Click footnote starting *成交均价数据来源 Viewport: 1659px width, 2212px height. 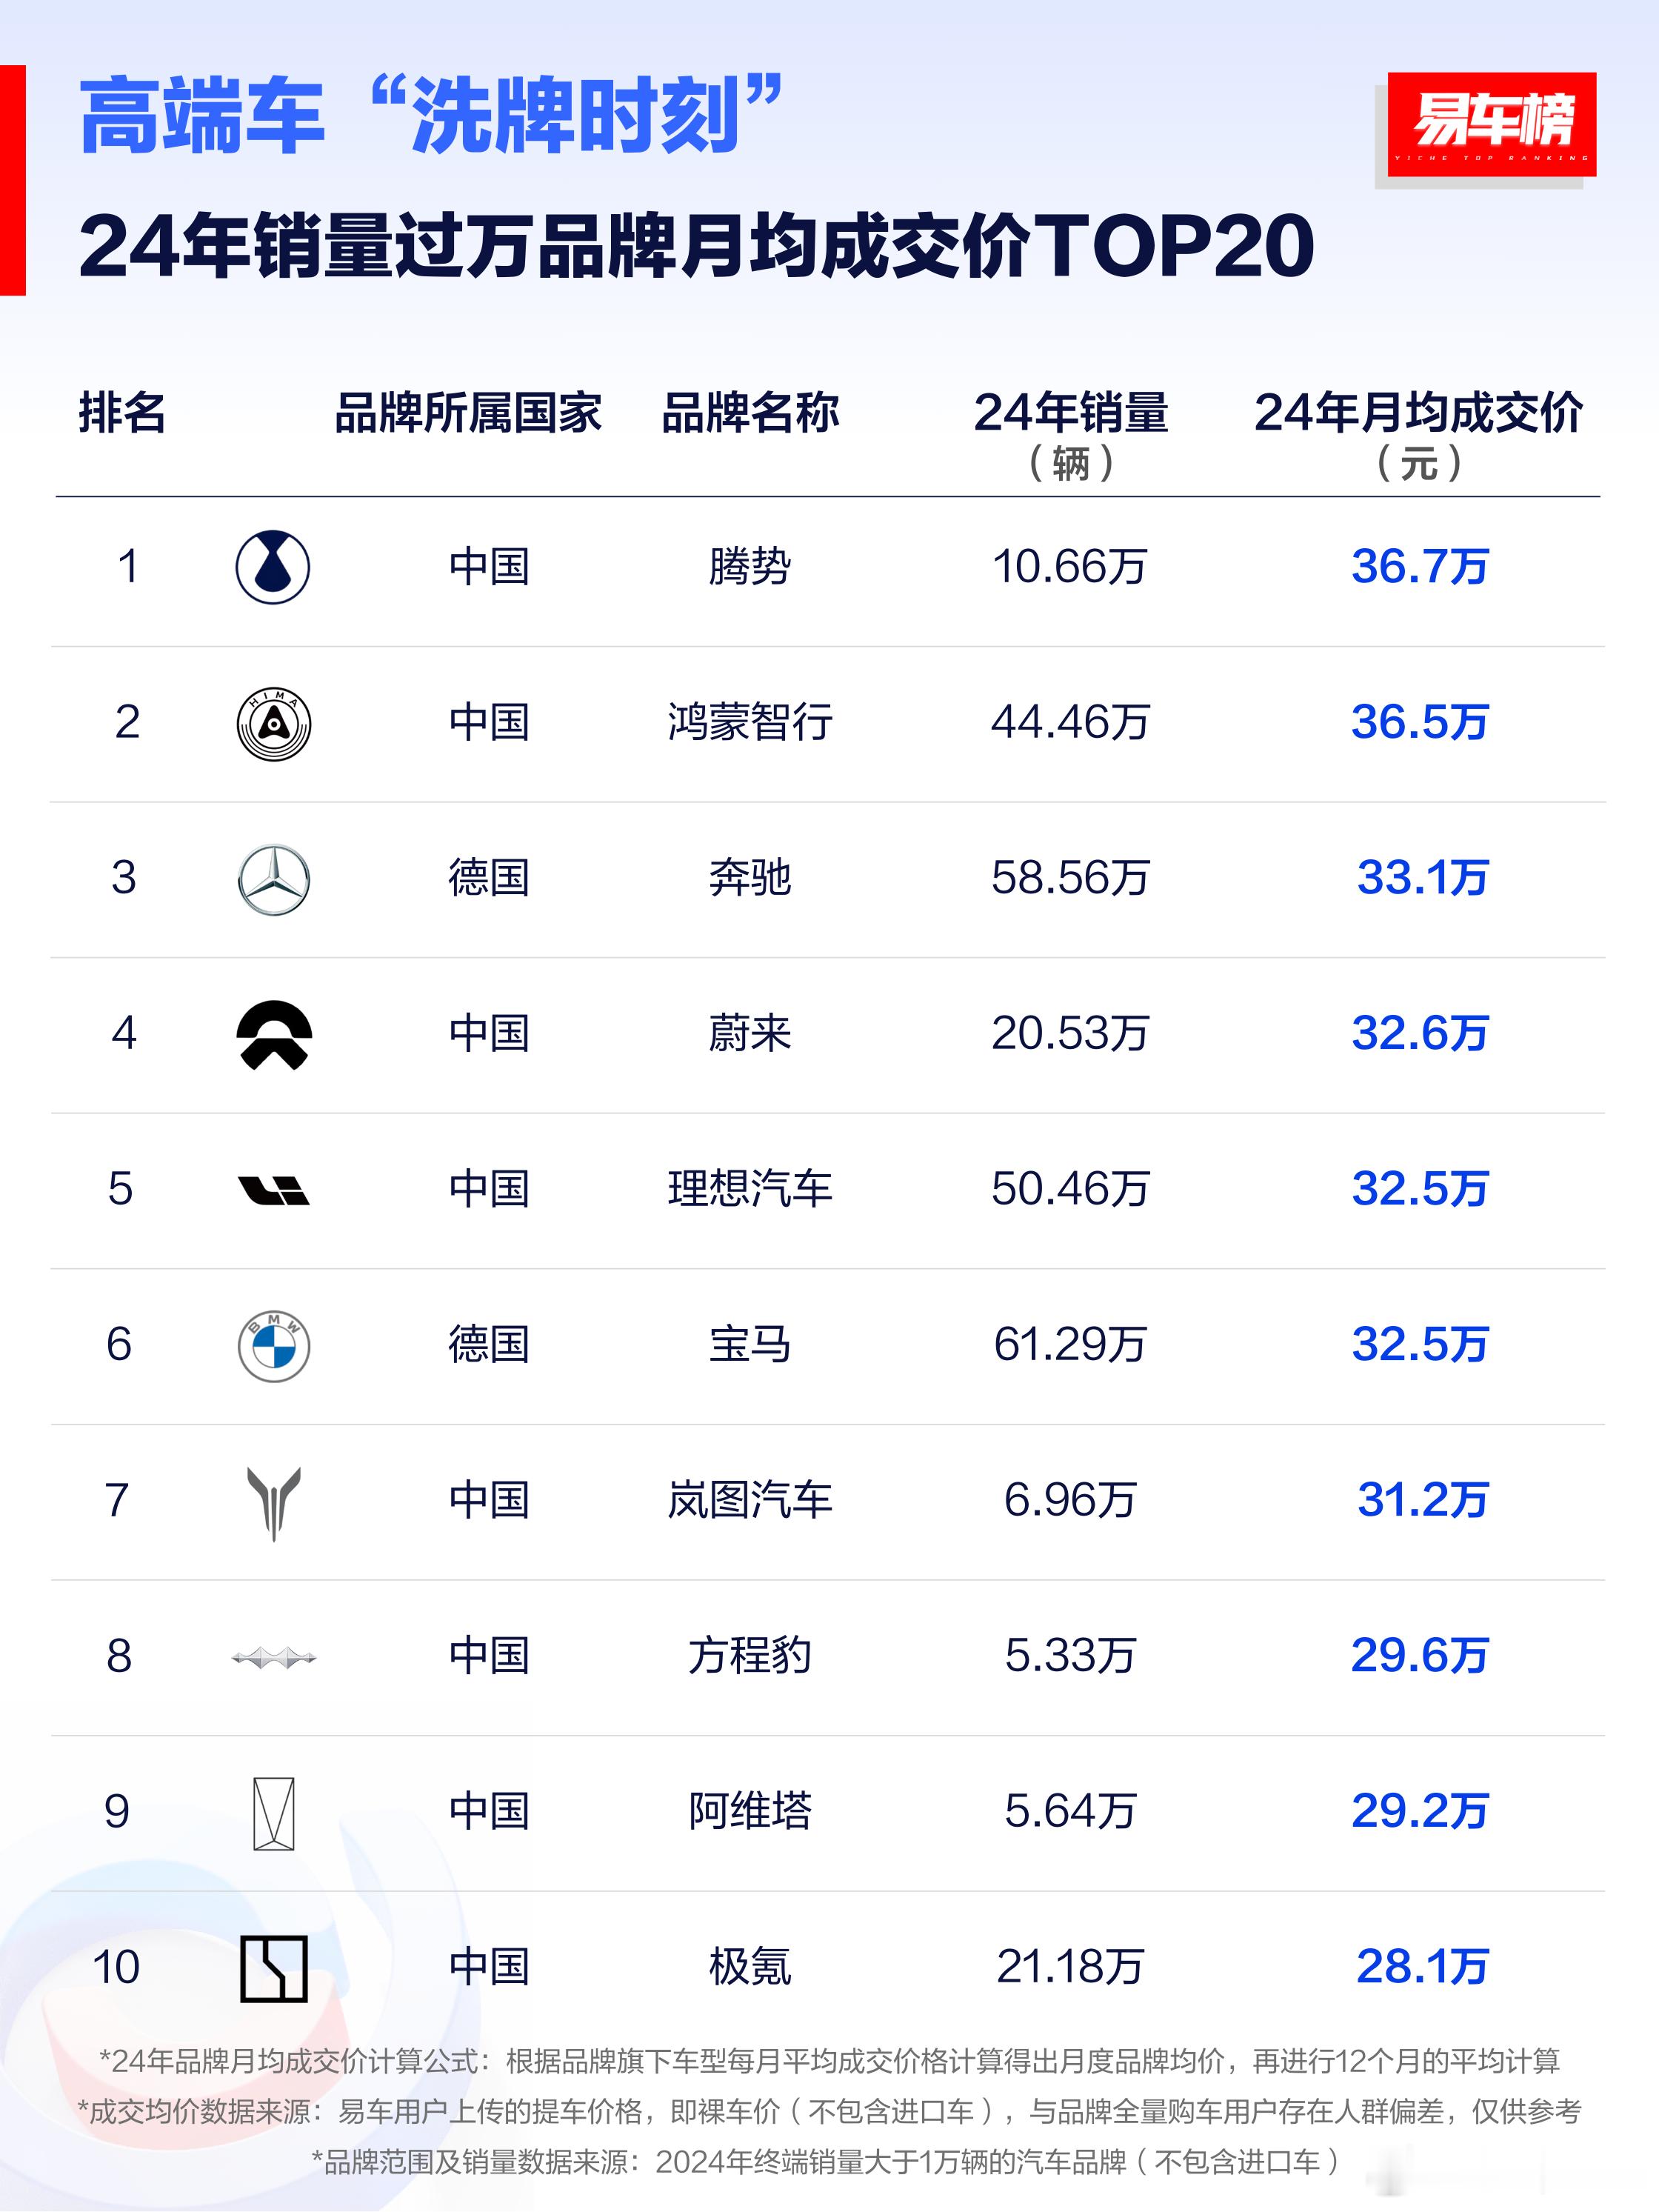click(x=829, y=2111)
